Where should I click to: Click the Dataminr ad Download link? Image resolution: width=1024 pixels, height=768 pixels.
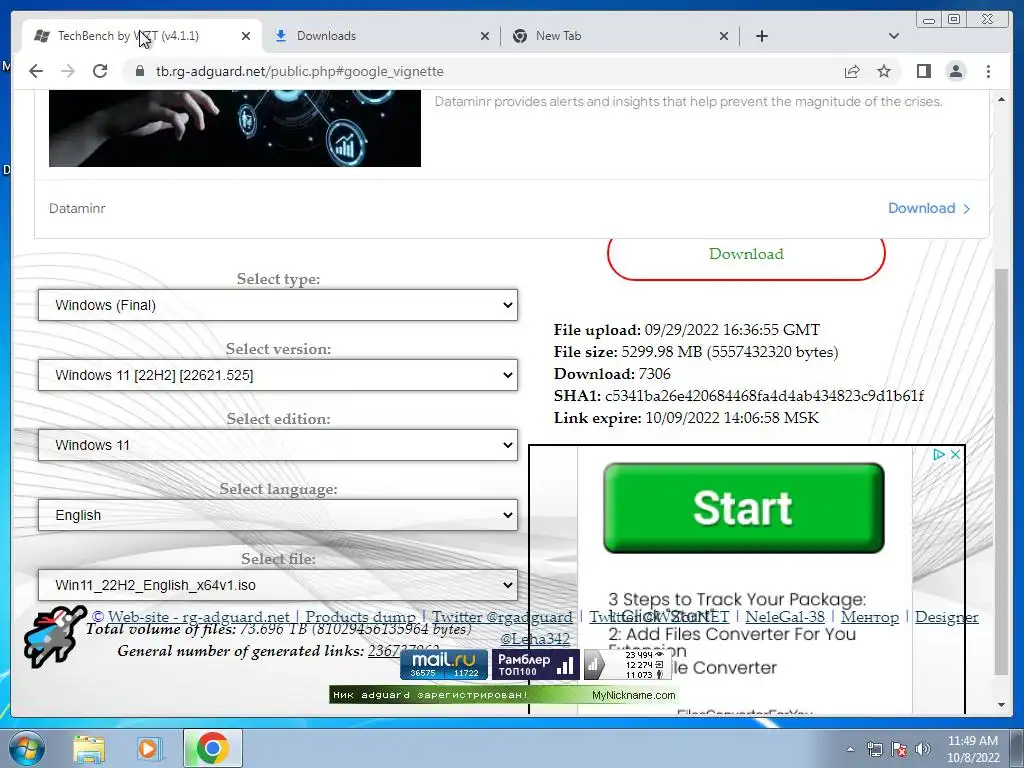(929, 208)
